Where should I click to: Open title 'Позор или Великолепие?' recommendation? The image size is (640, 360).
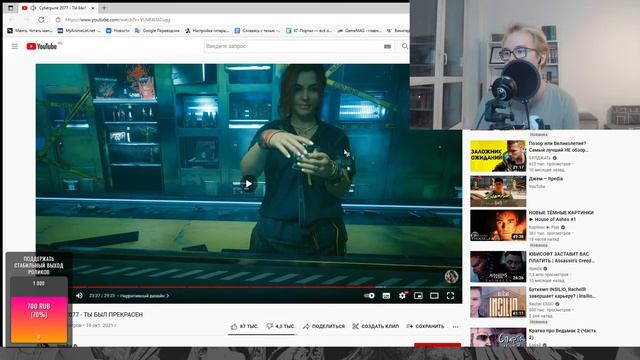[x=558, y=147]
